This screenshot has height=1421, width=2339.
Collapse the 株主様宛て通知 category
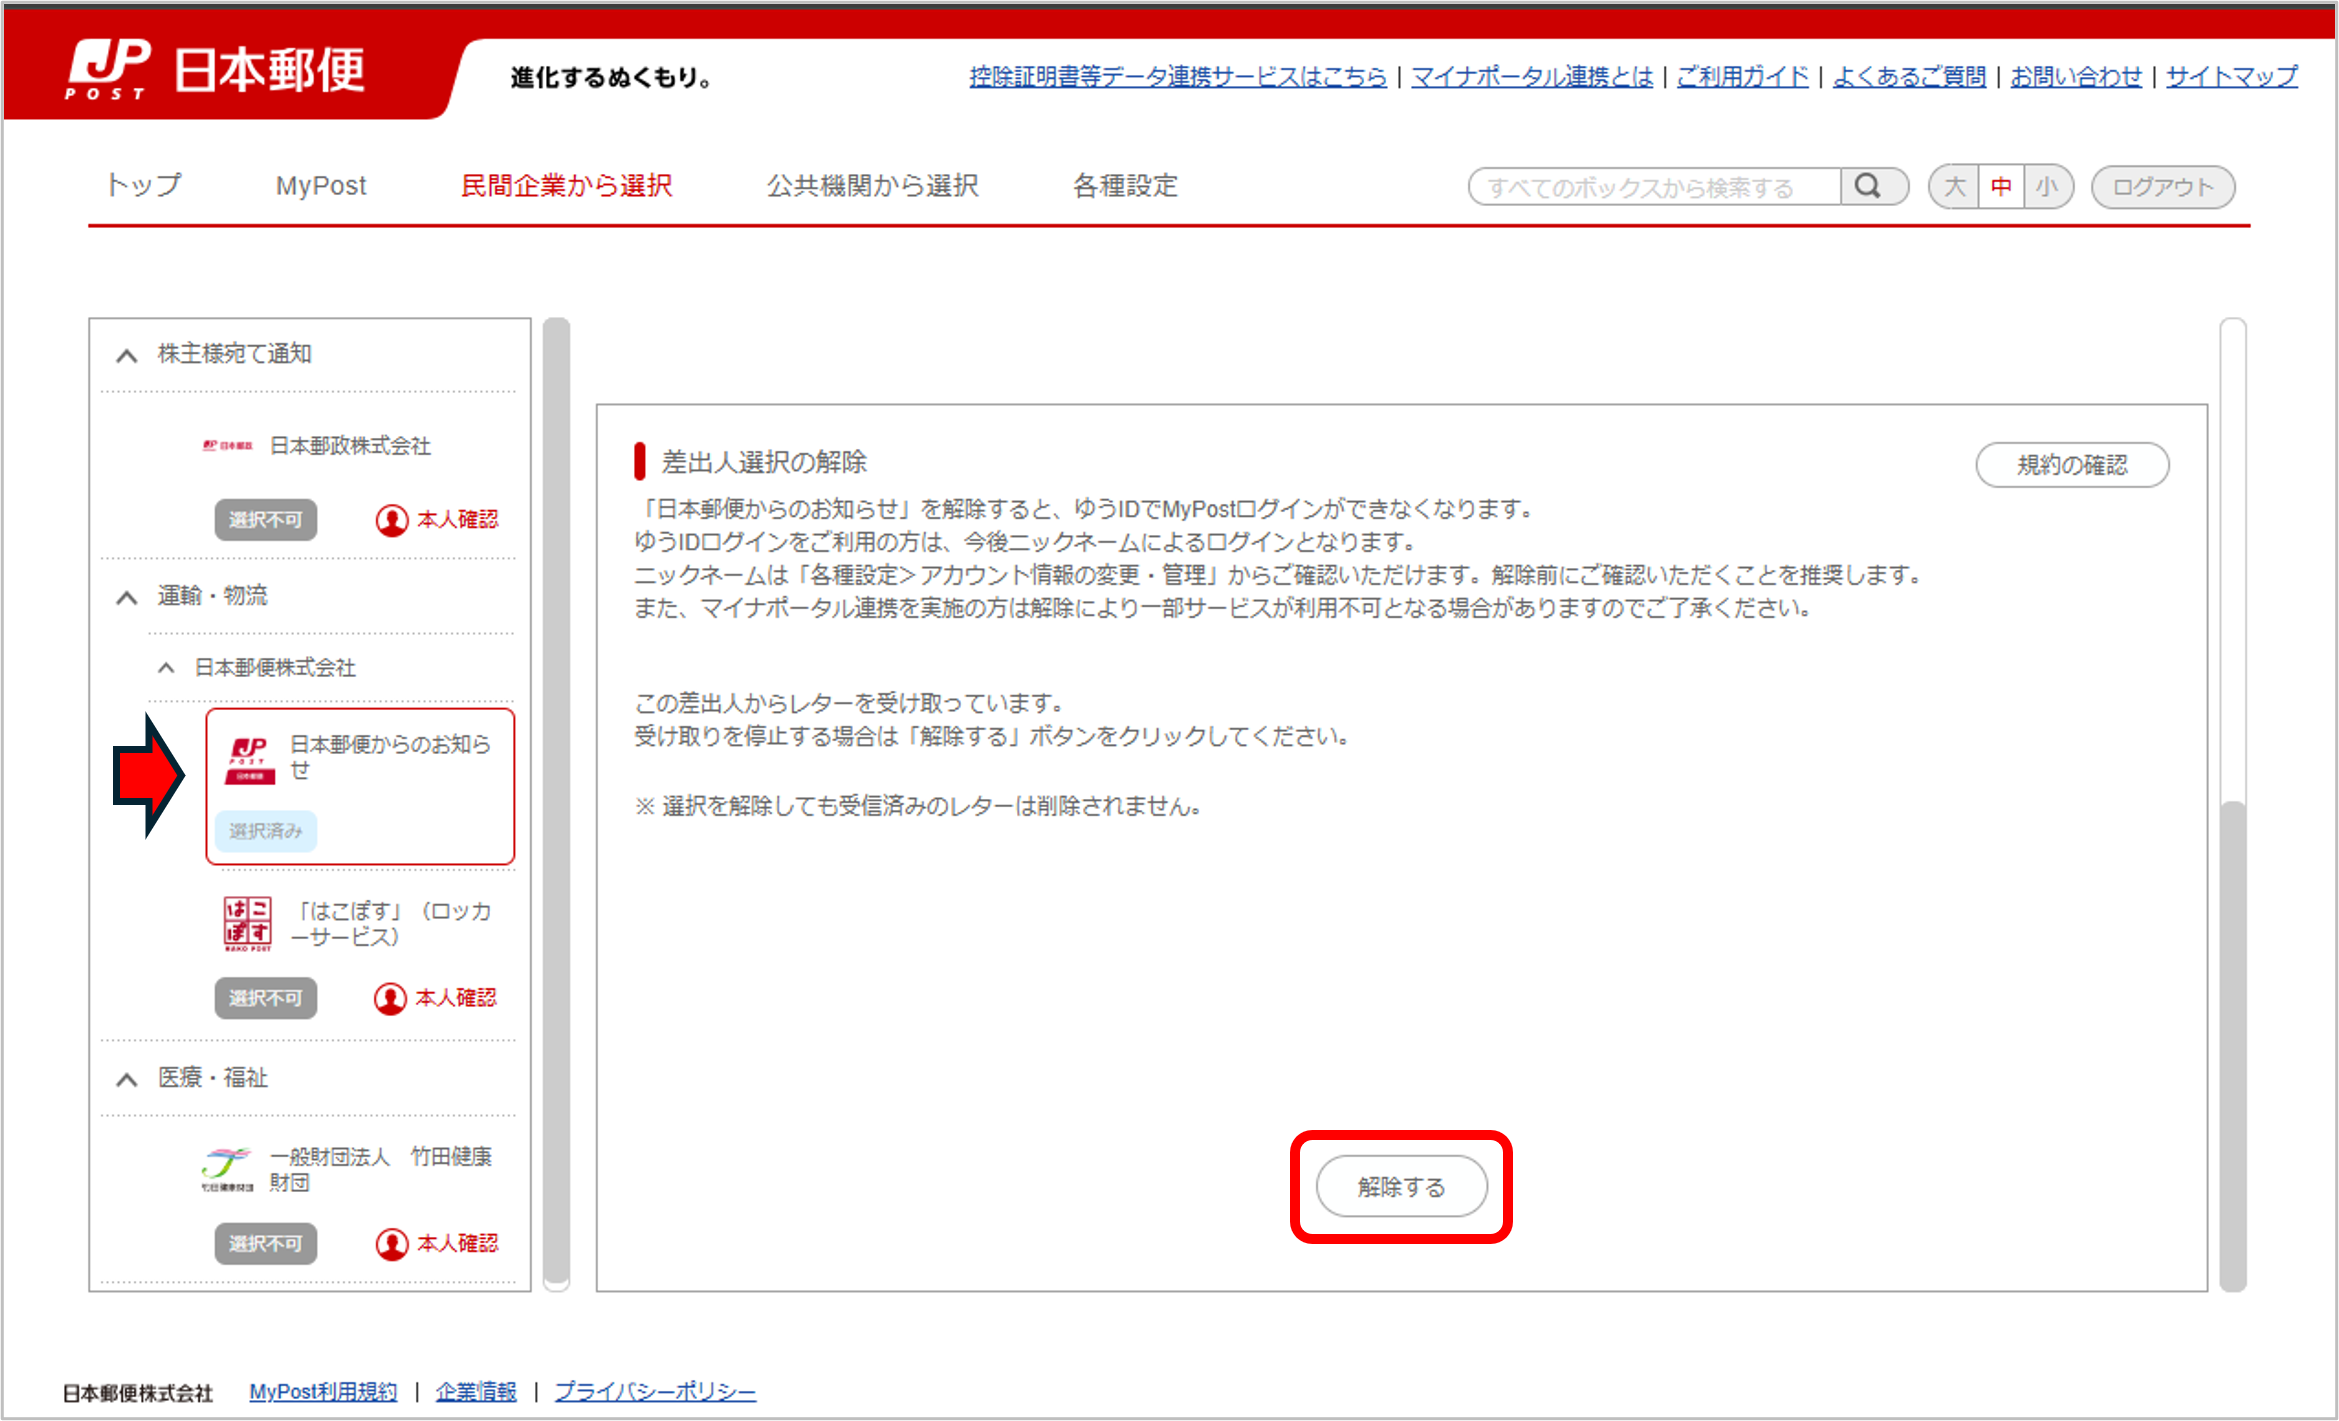pyautogui.click(x=127, y=355)
